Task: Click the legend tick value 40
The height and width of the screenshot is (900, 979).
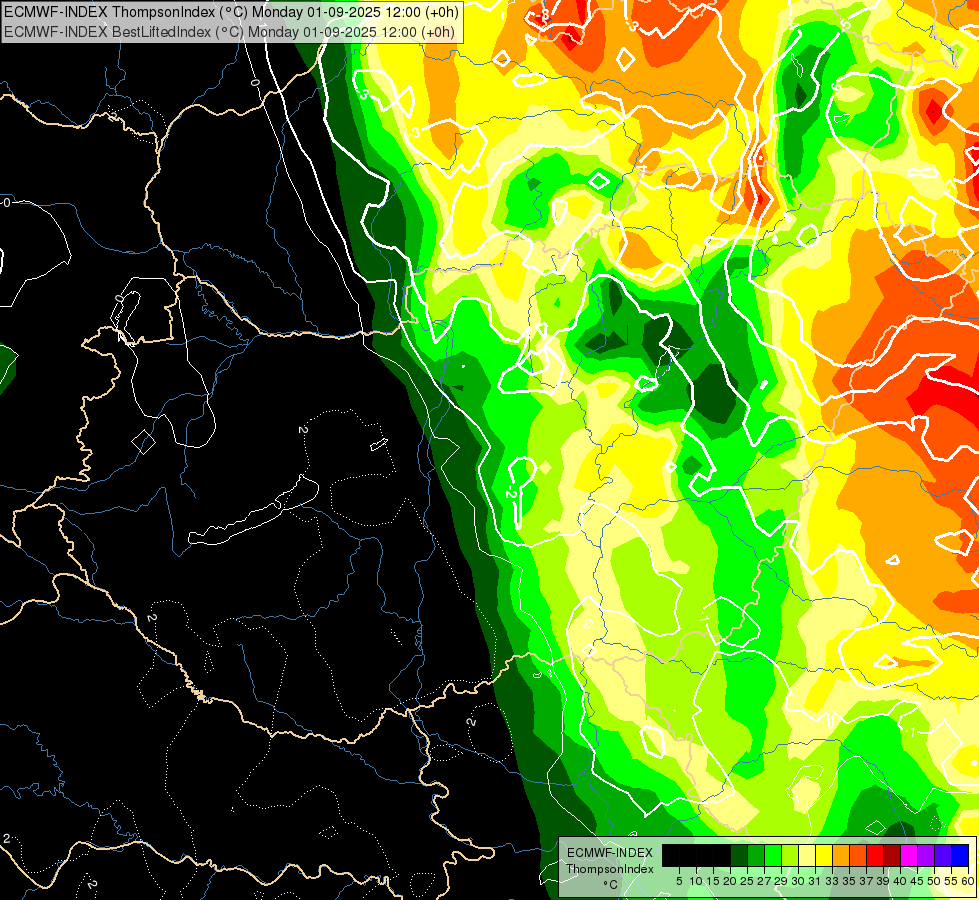Action: [900, 881]
